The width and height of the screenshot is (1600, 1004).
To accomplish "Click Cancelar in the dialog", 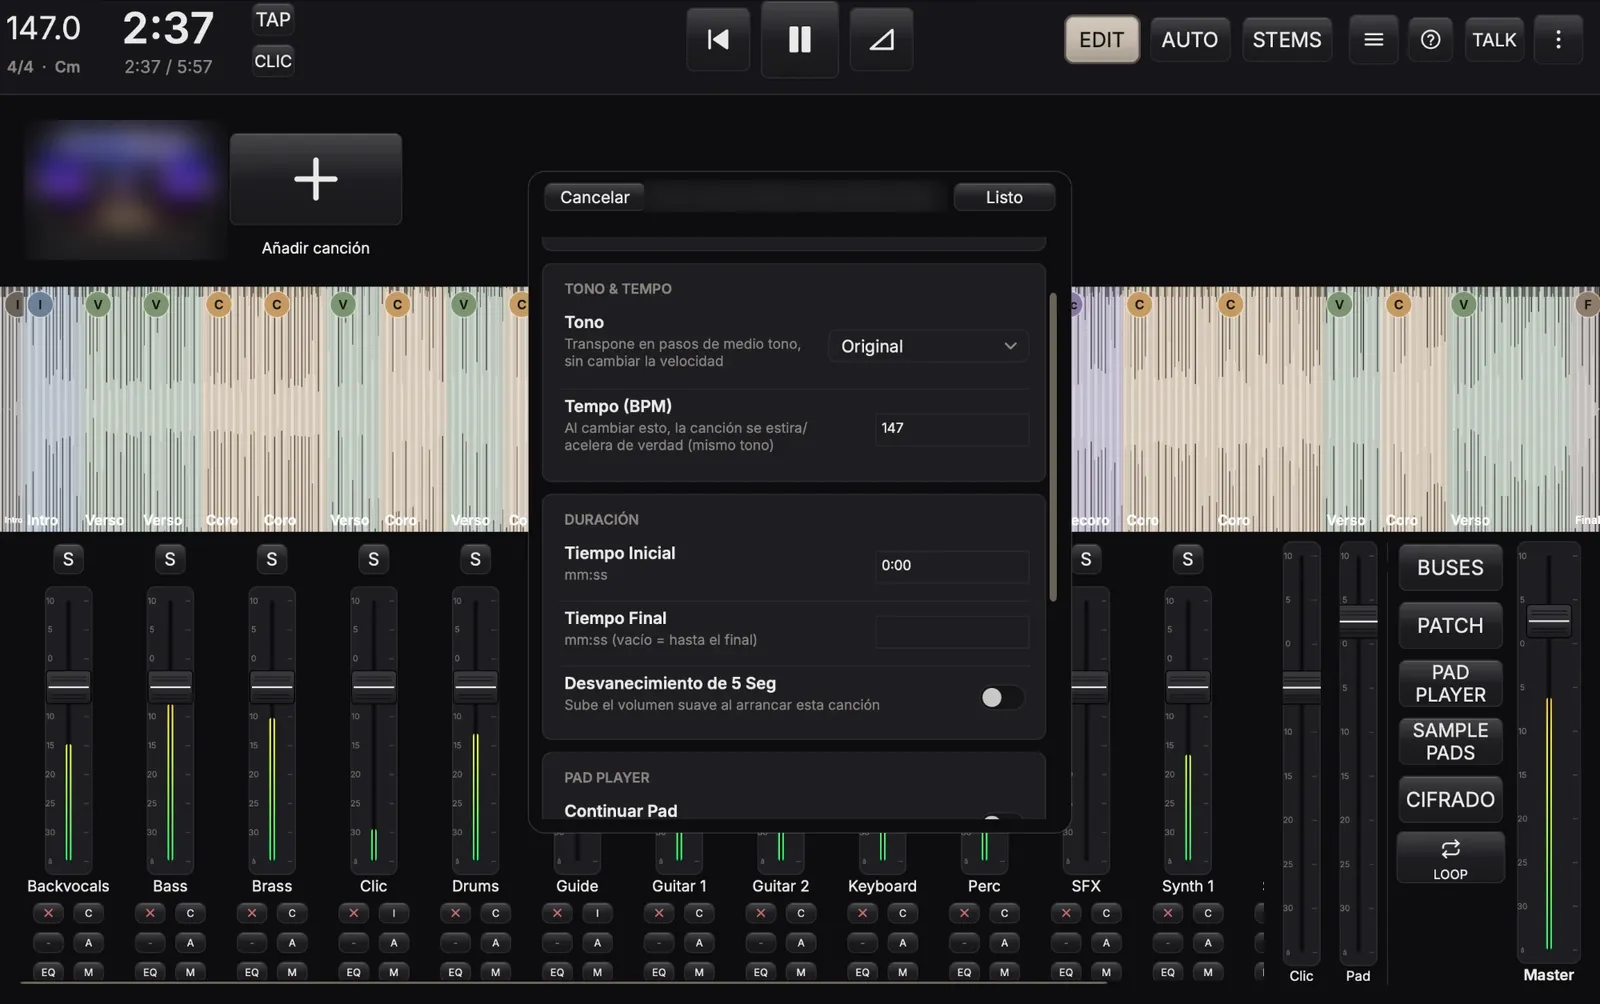I will pos(594,197).
